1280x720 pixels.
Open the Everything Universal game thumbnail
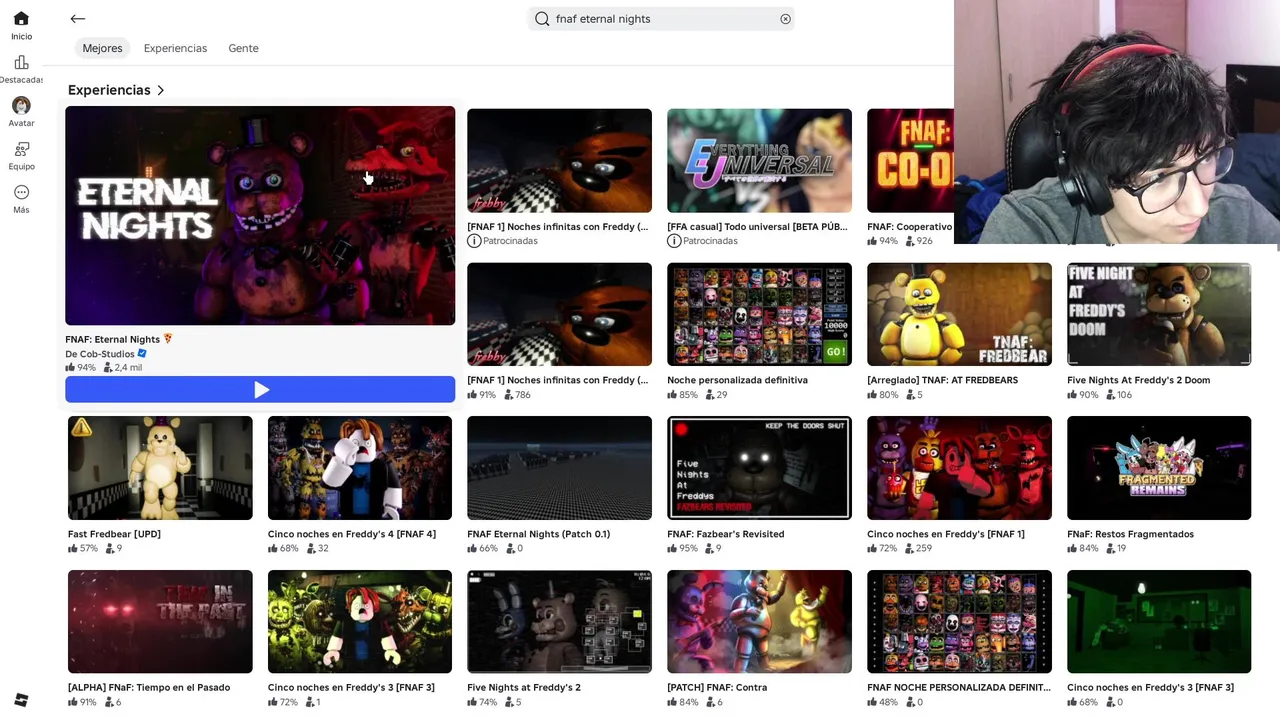click(x=759, y=160)
